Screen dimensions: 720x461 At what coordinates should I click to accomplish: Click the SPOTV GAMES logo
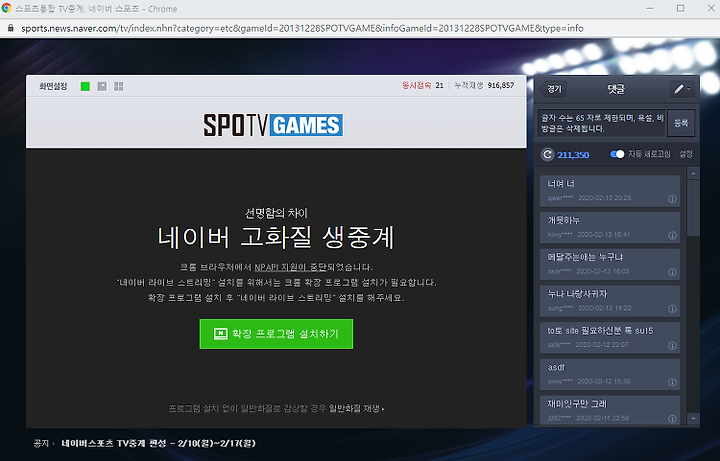point(273,125)
